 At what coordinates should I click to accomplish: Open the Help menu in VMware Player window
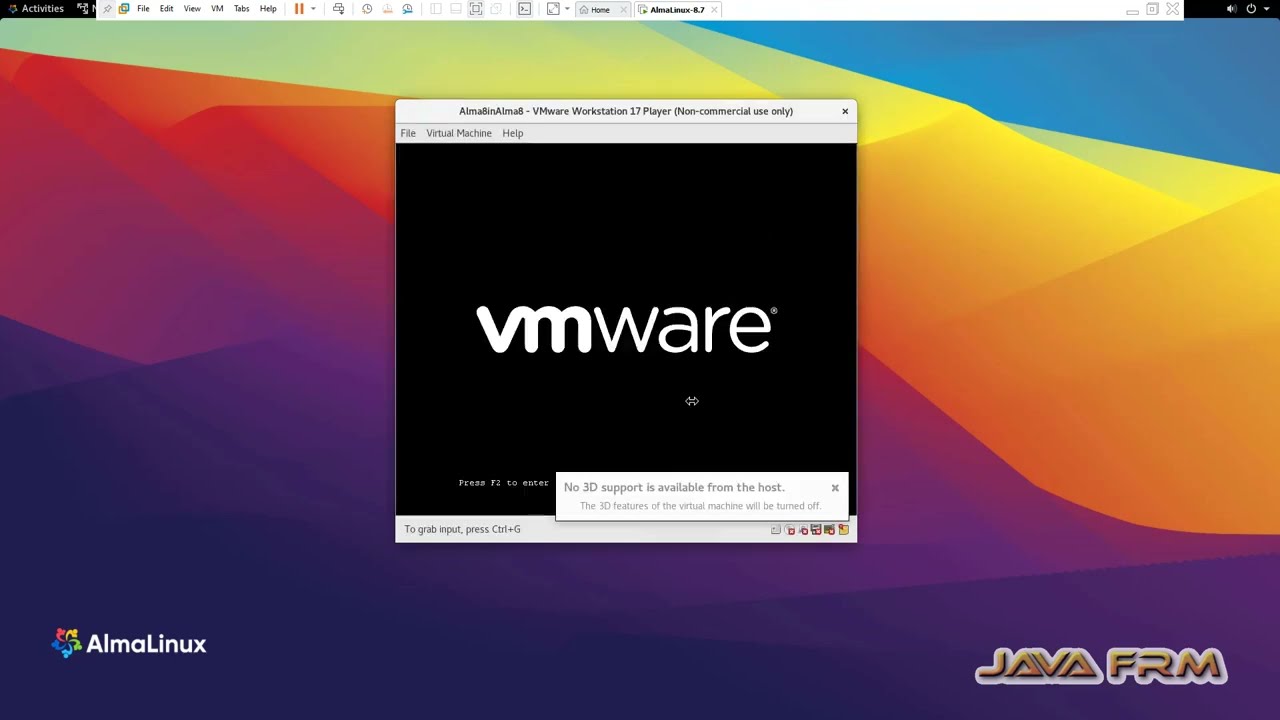(x=512, y=133)
